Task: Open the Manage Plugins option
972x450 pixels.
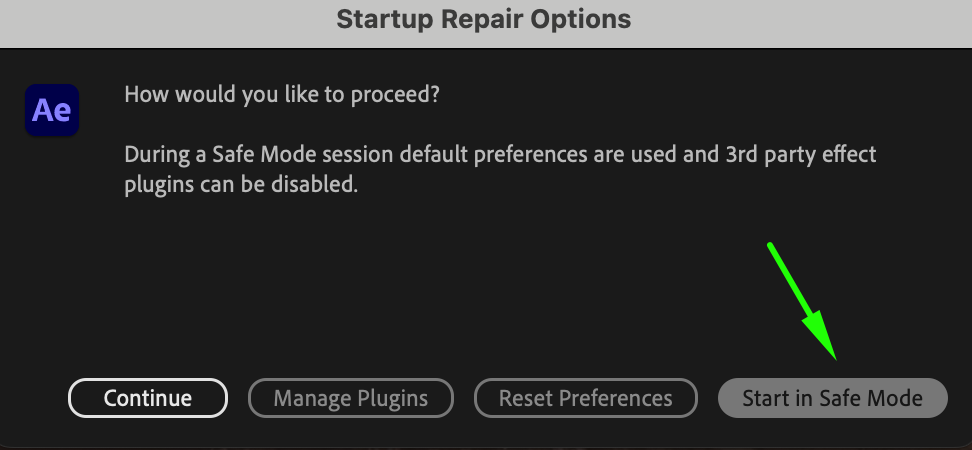Action: [351, 398]
